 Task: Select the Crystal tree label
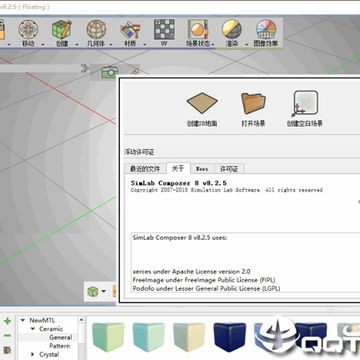coord(49,354)
